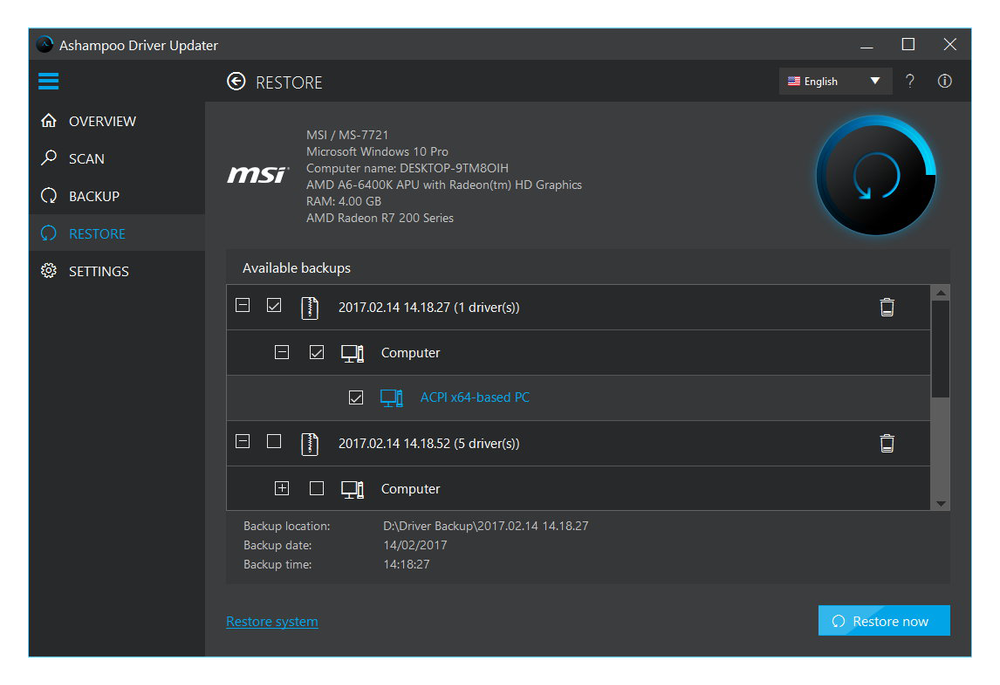1000x685 pixels.
Task: Check the Computer checkbox under 14.18.52 backup
Action: tap(316, 488)
